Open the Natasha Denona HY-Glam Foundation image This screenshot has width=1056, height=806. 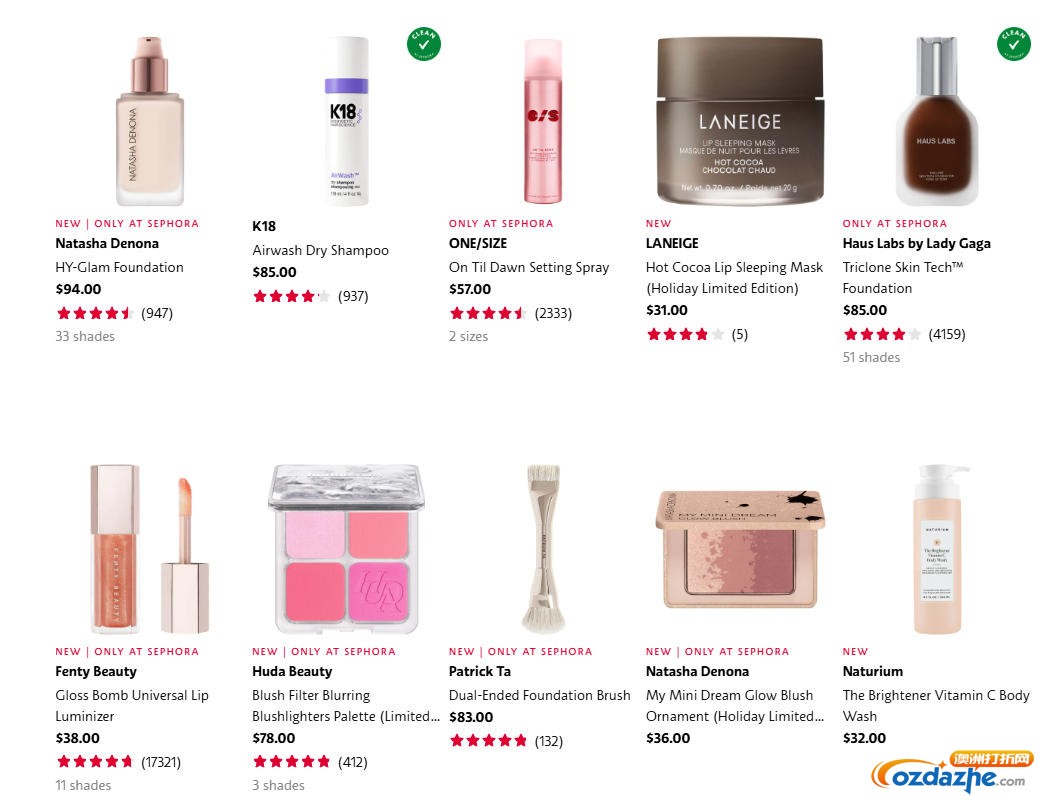(149, 120)
